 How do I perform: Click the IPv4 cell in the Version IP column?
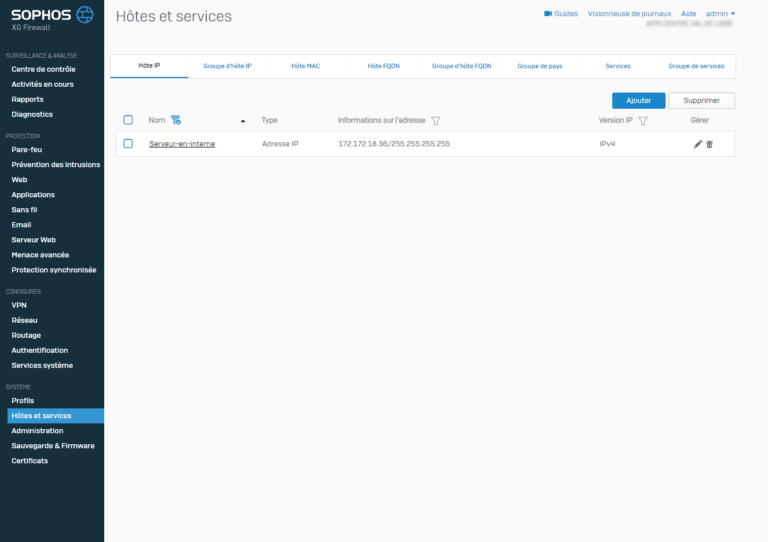pos(607,144)
